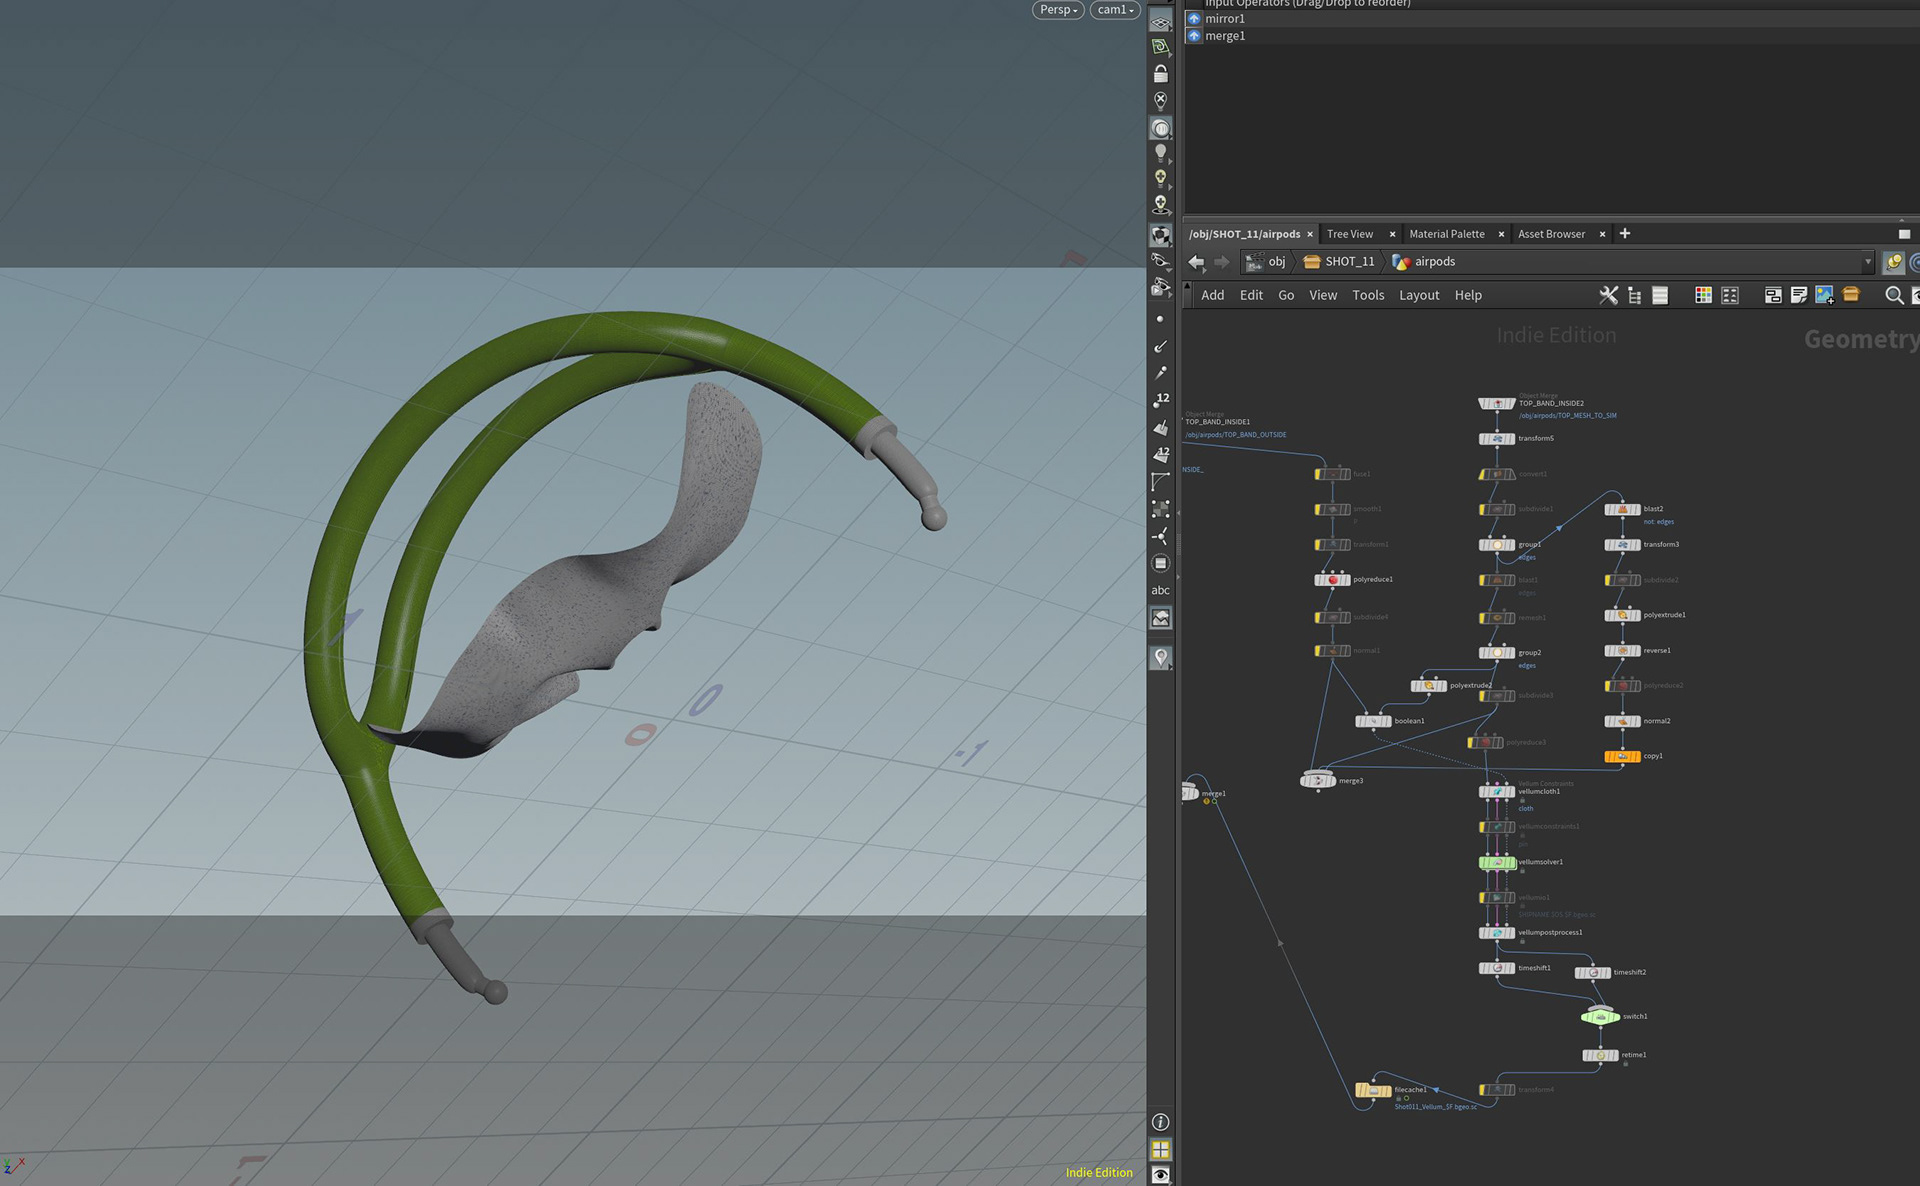Click the orange subnet box icon

point(1851,294)
